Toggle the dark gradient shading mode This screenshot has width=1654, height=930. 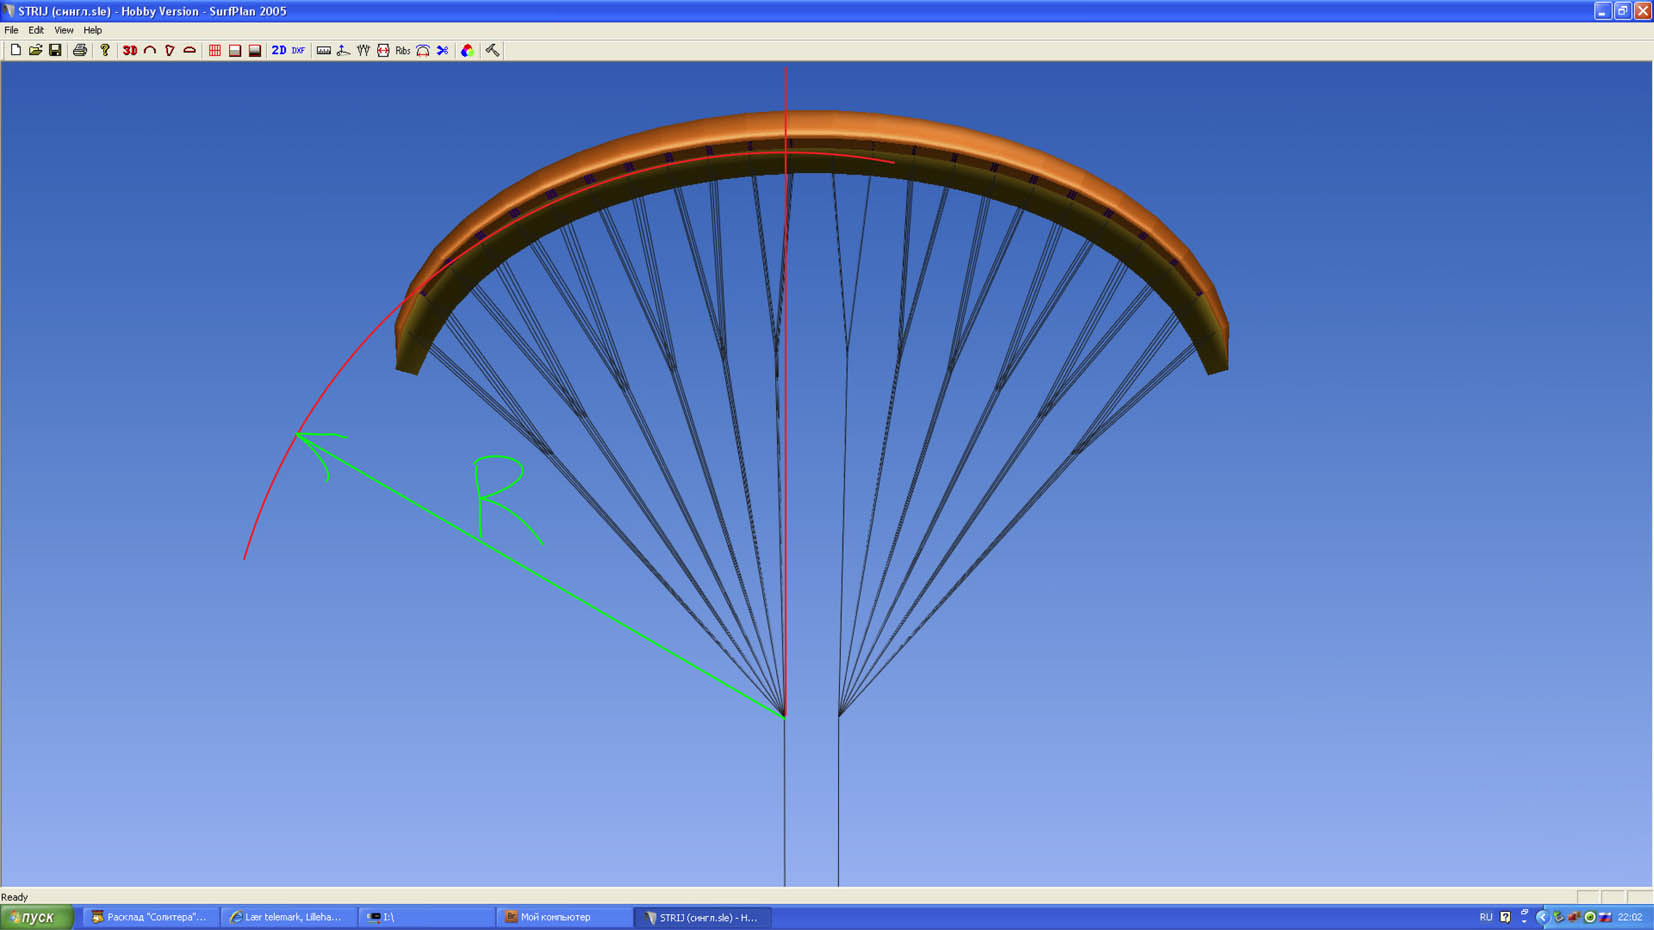pos(255,50)
